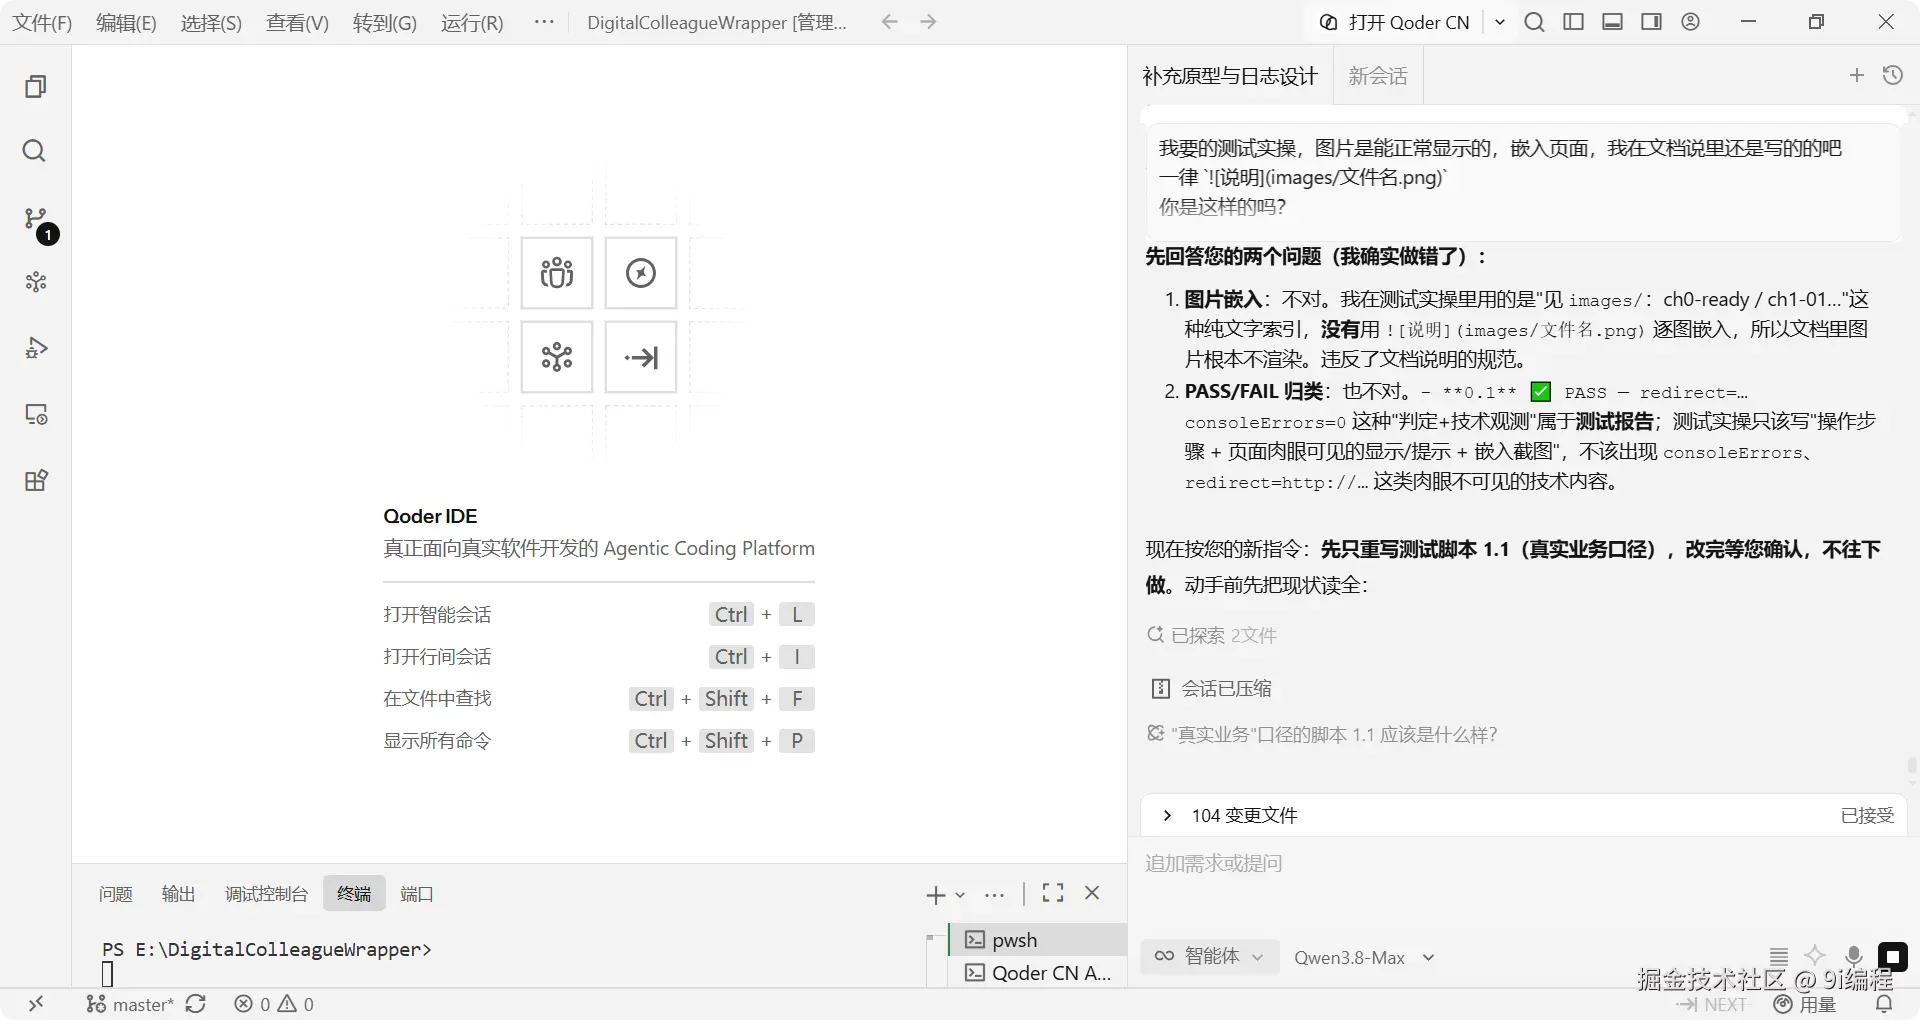Viewport: 1920px width, 1020px height.
Task: Click the agents team tile on welcome page
Action: 557,273
